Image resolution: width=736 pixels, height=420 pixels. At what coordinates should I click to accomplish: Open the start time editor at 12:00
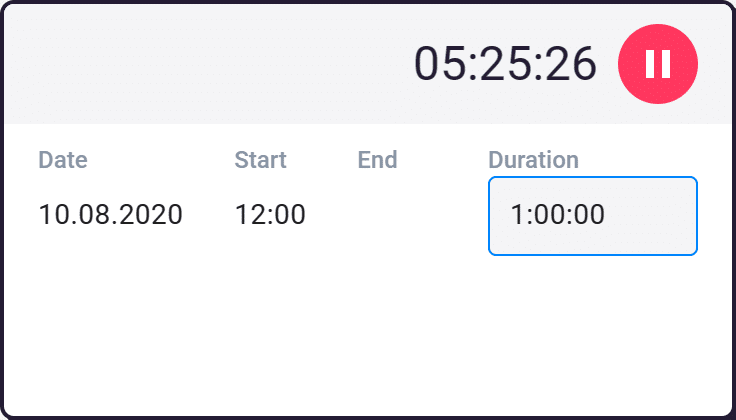(270, 215)
